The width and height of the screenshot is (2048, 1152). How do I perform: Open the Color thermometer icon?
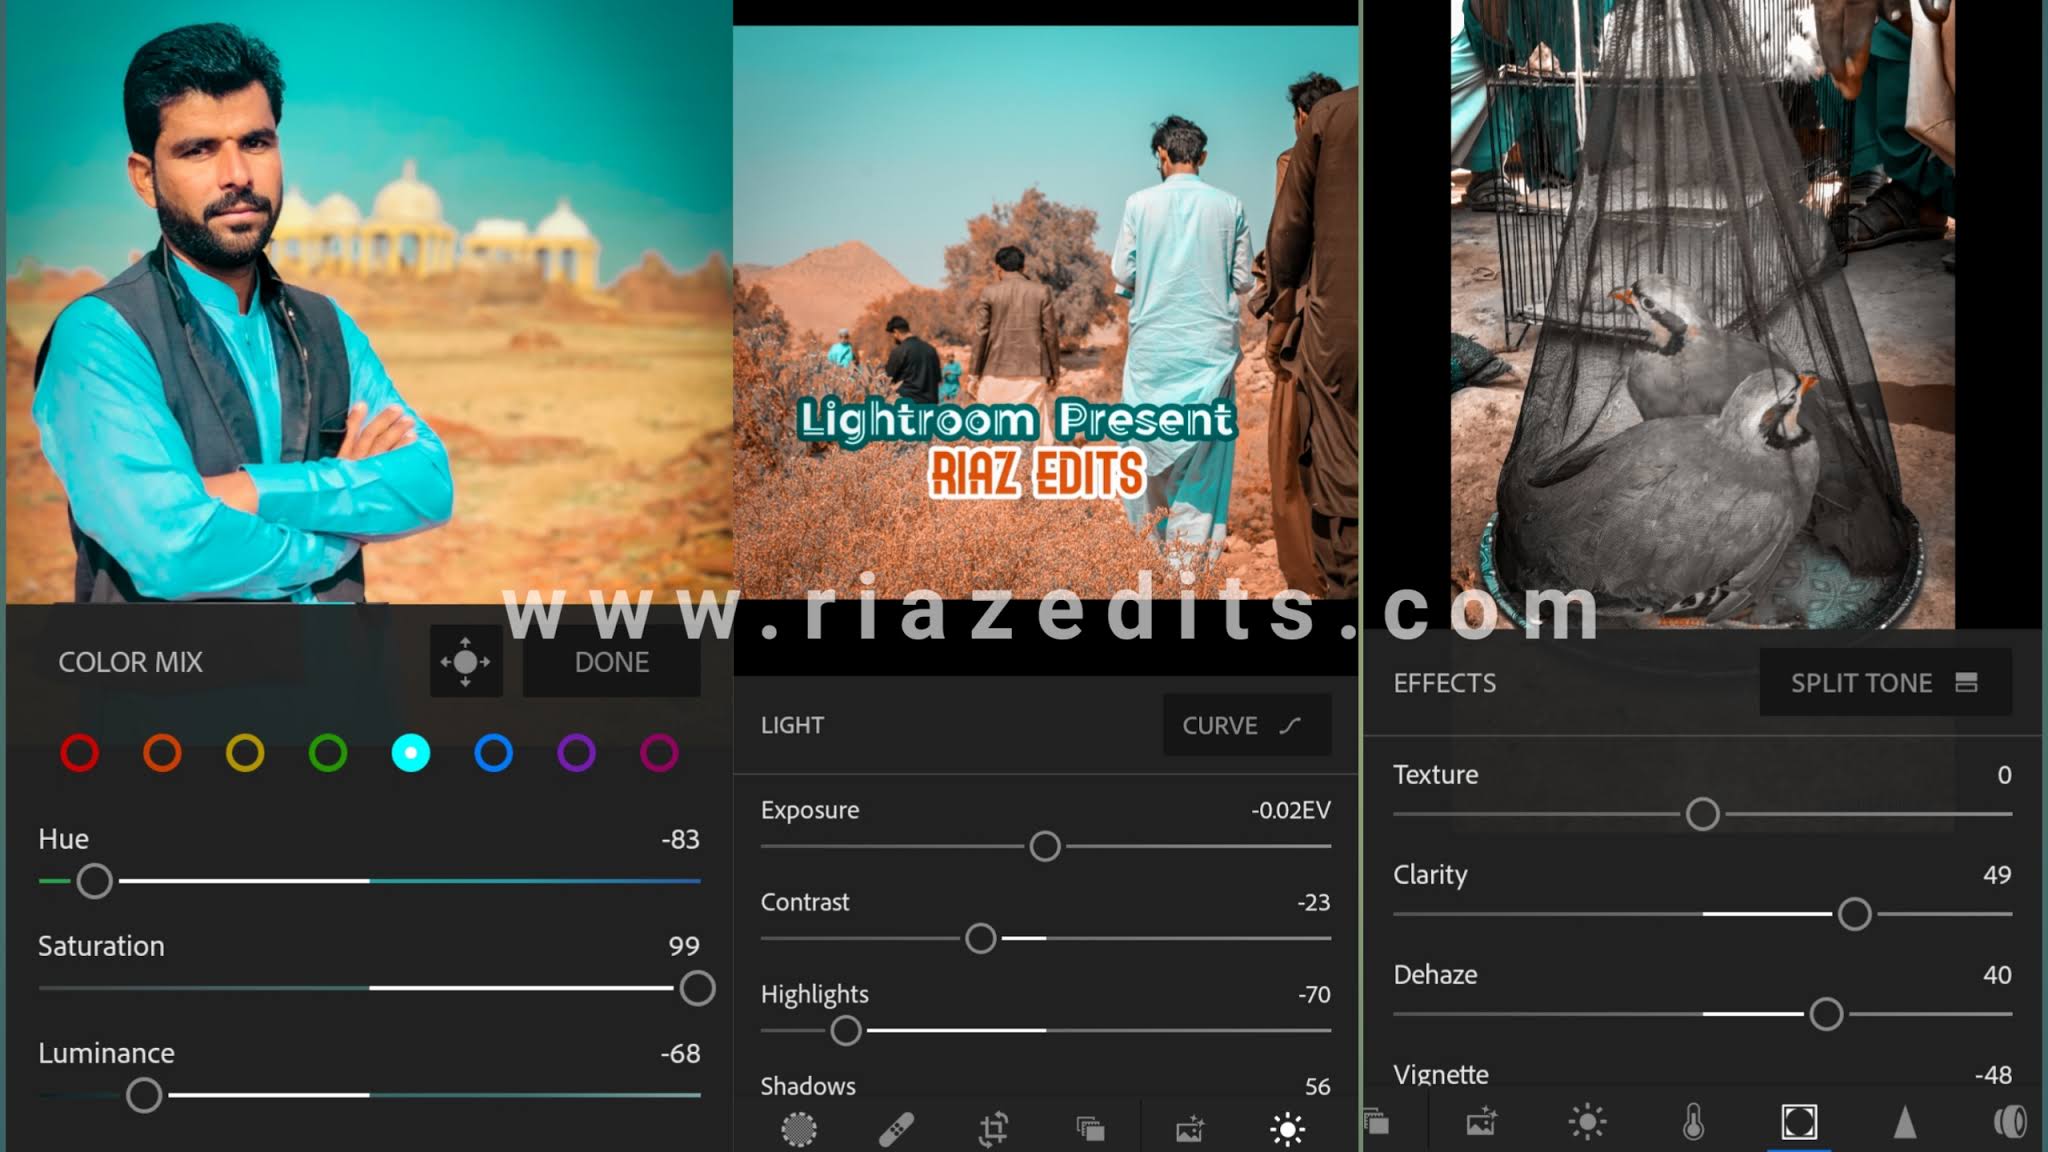click(x=1693, y=1122)
